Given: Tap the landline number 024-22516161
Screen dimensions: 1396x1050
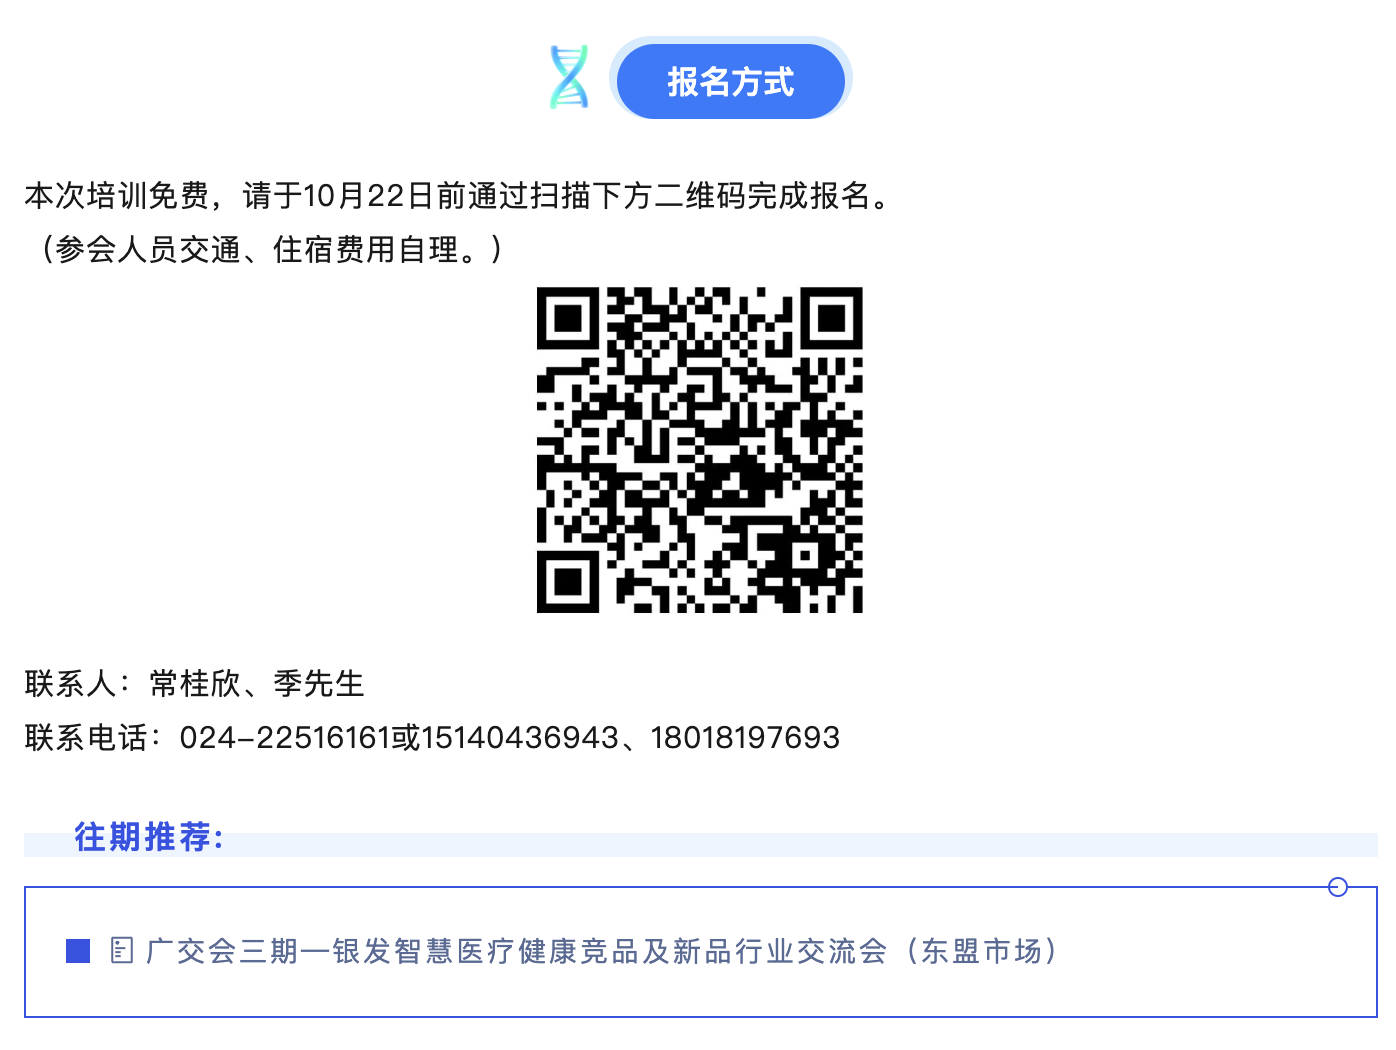Looking at the screenshot, I should click(285, 738).
